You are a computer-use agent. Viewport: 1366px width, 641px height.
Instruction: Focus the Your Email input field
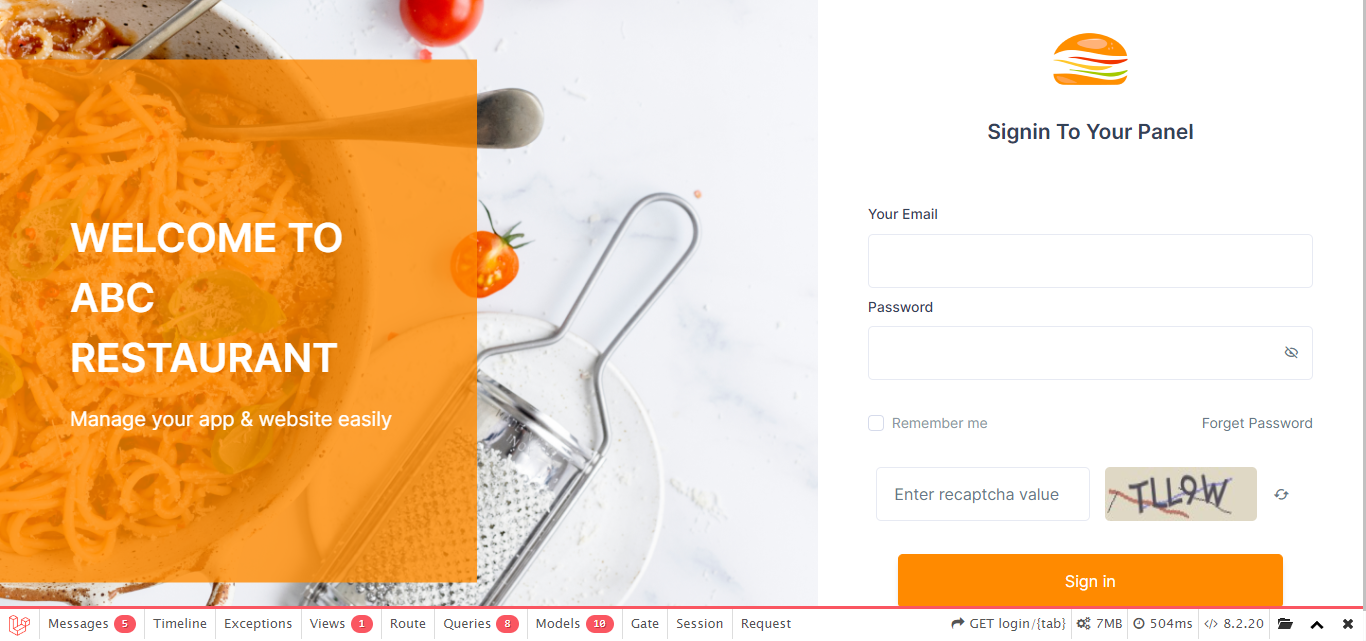tap(1090, 261)
